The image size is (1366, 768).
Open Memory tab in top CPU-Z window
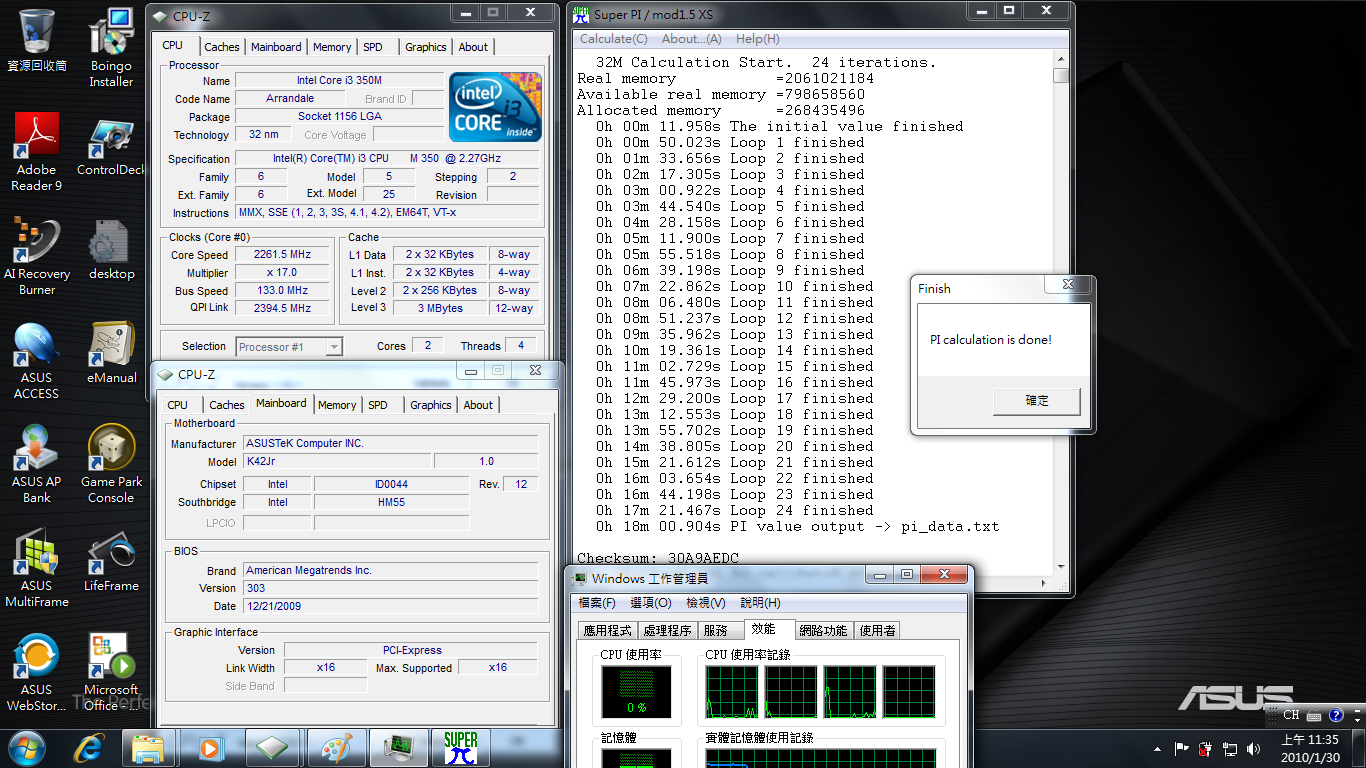pyautogui.click(x=332, y=47)
